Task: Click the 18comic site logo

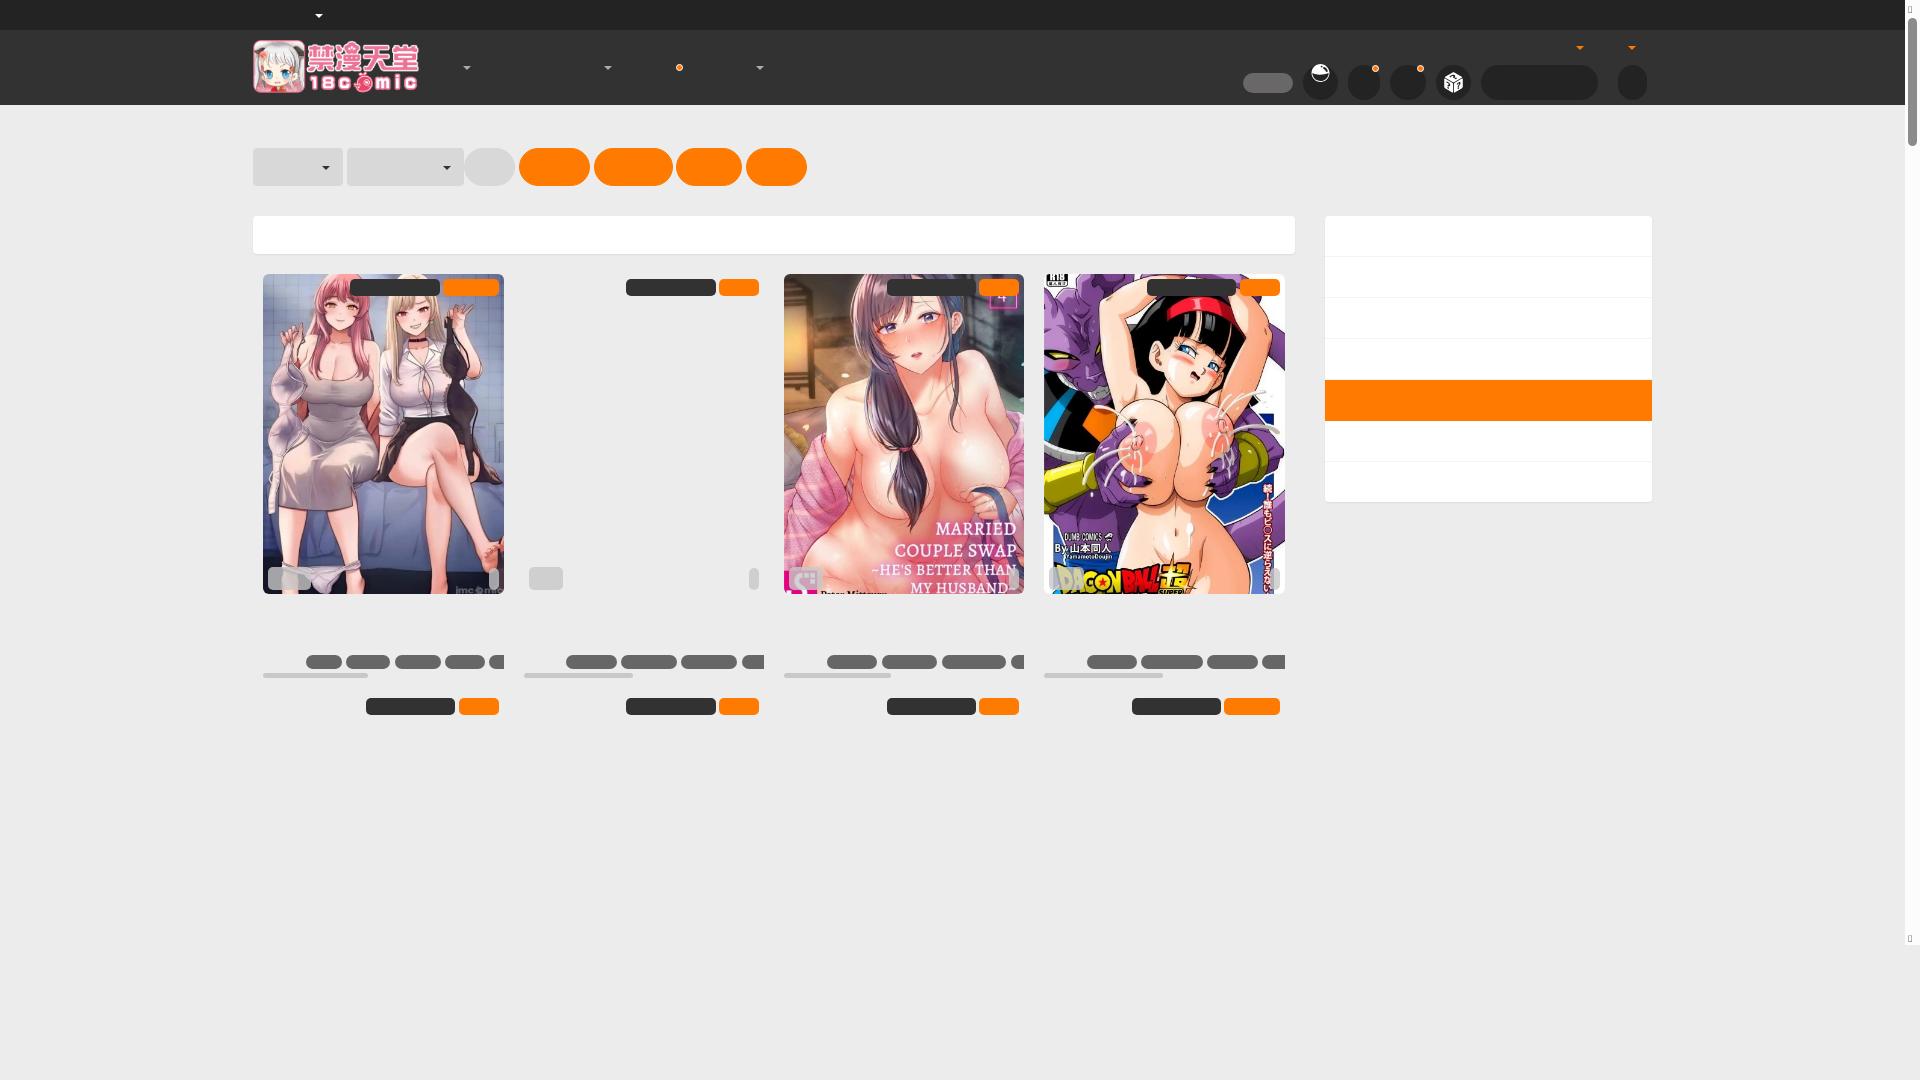Action: click(335, 66)
